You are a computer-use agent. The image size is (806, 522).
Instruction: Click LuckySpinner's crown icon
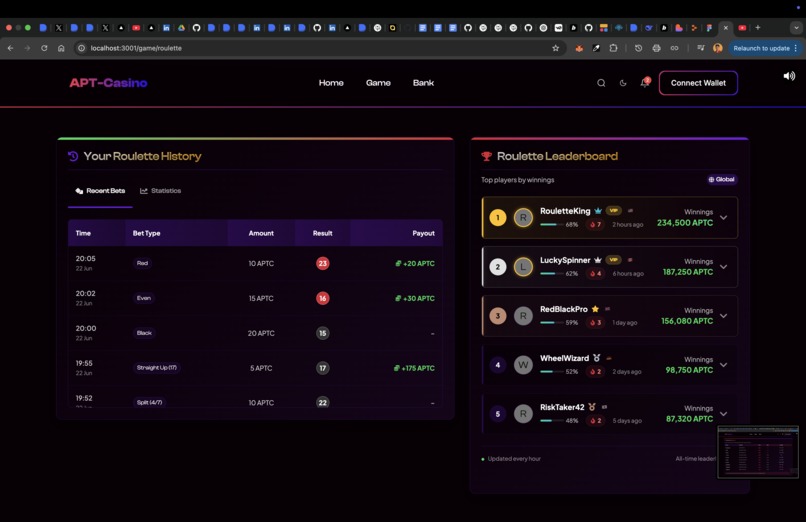[x=597, y=260]
